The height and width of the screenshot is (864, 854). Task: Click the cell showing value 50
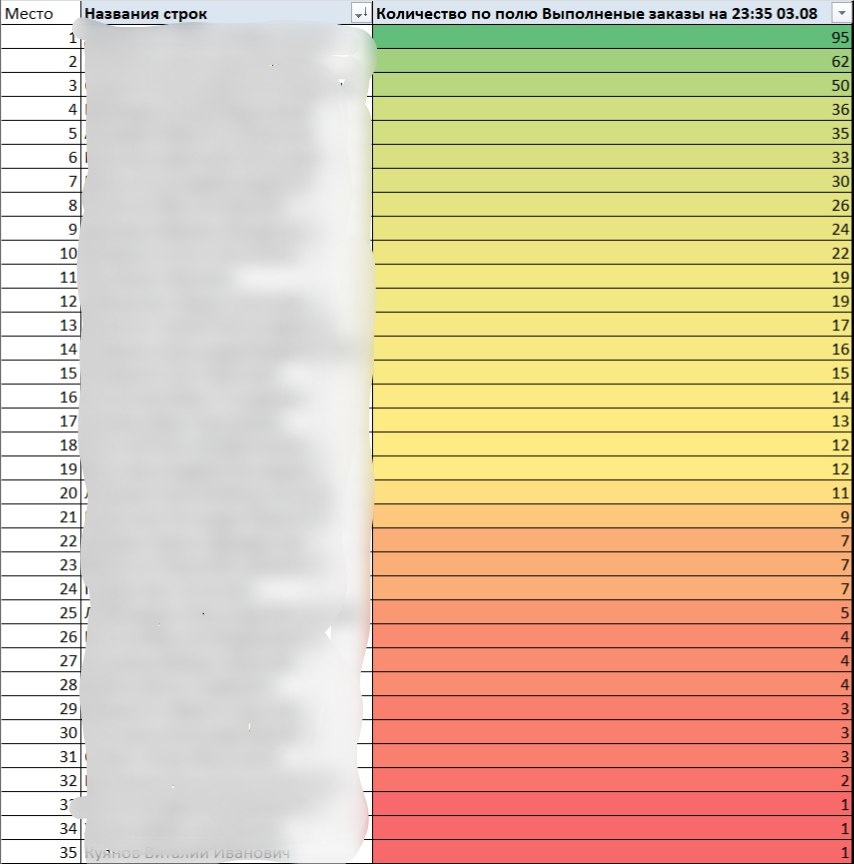[613, 85]
